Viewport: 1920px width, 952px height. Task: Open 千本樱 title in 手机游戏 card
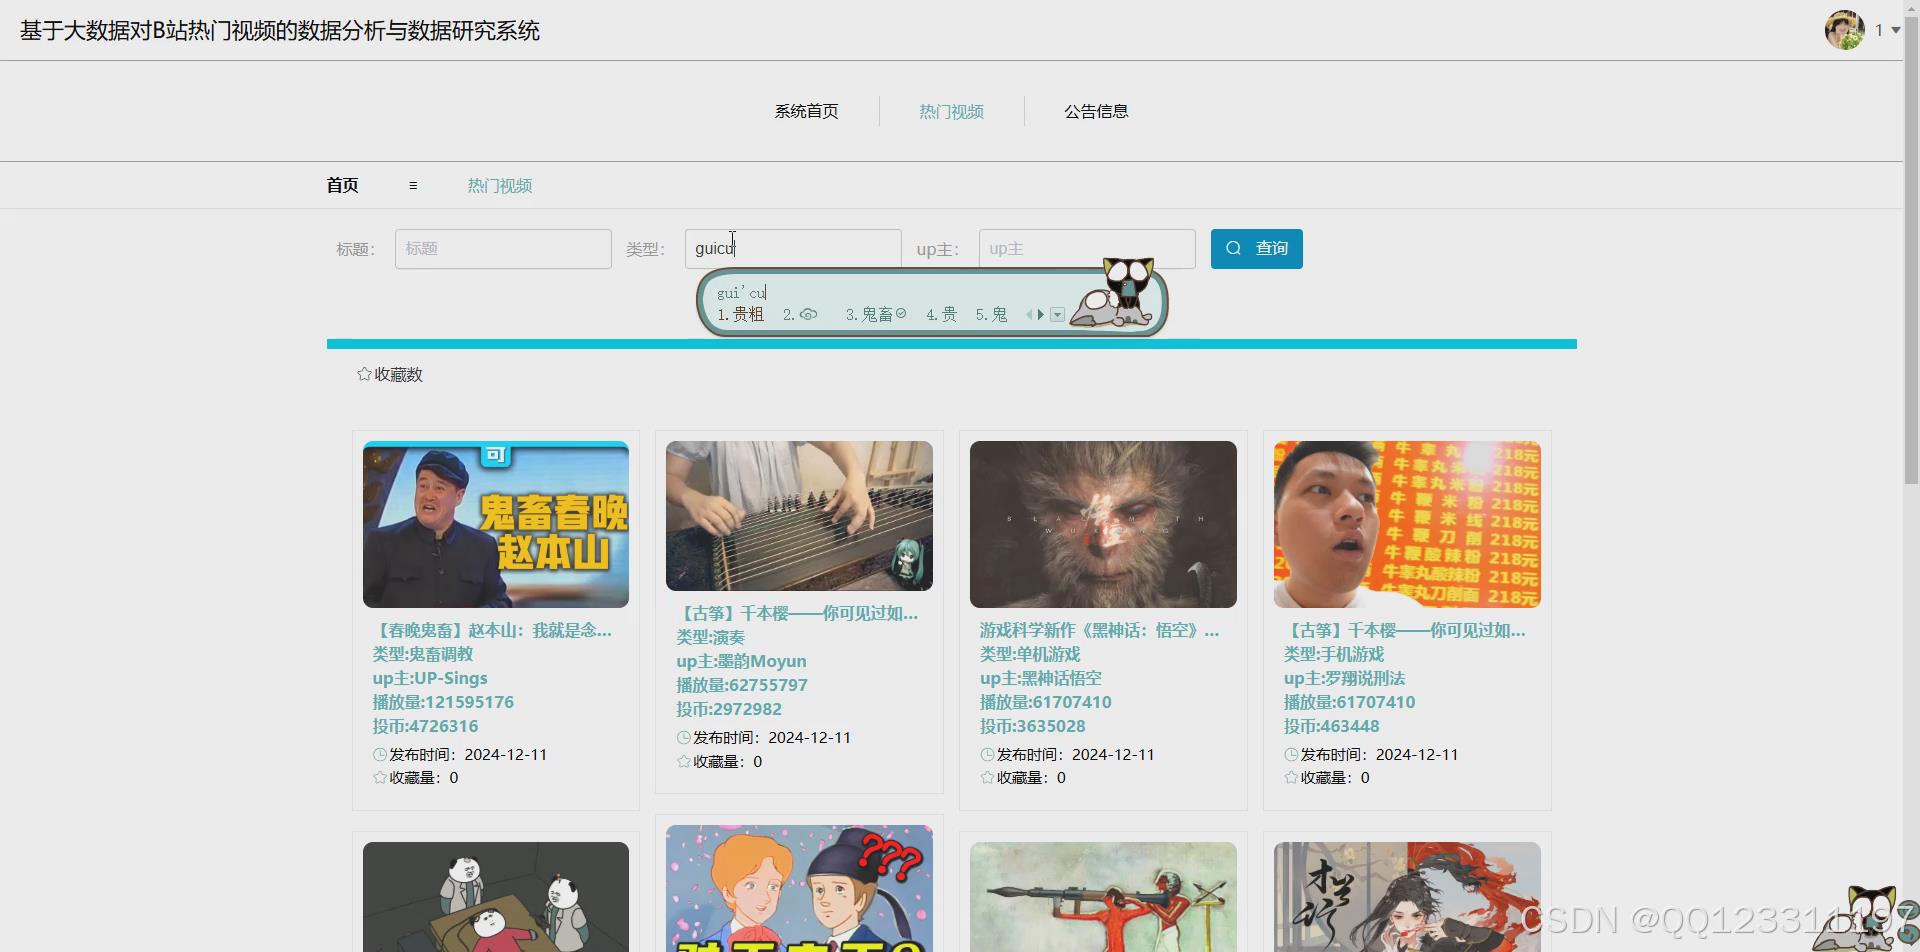coord(1405,630)
